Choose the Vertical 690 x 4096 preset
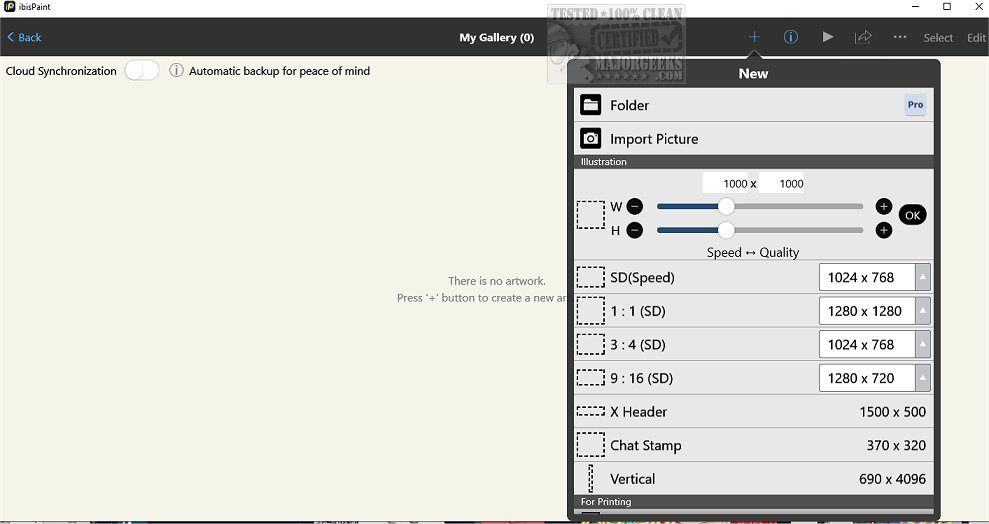The width and height of the screenshot is (989, 524). click(754, 479)
